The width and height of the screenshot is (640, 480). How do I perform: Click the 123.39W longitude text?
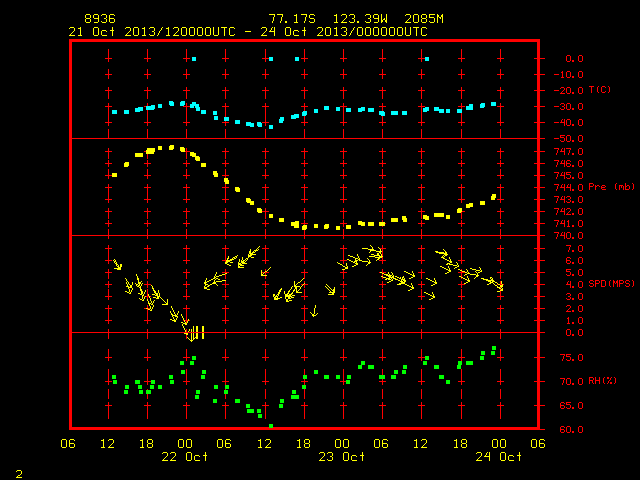[360, 19]
